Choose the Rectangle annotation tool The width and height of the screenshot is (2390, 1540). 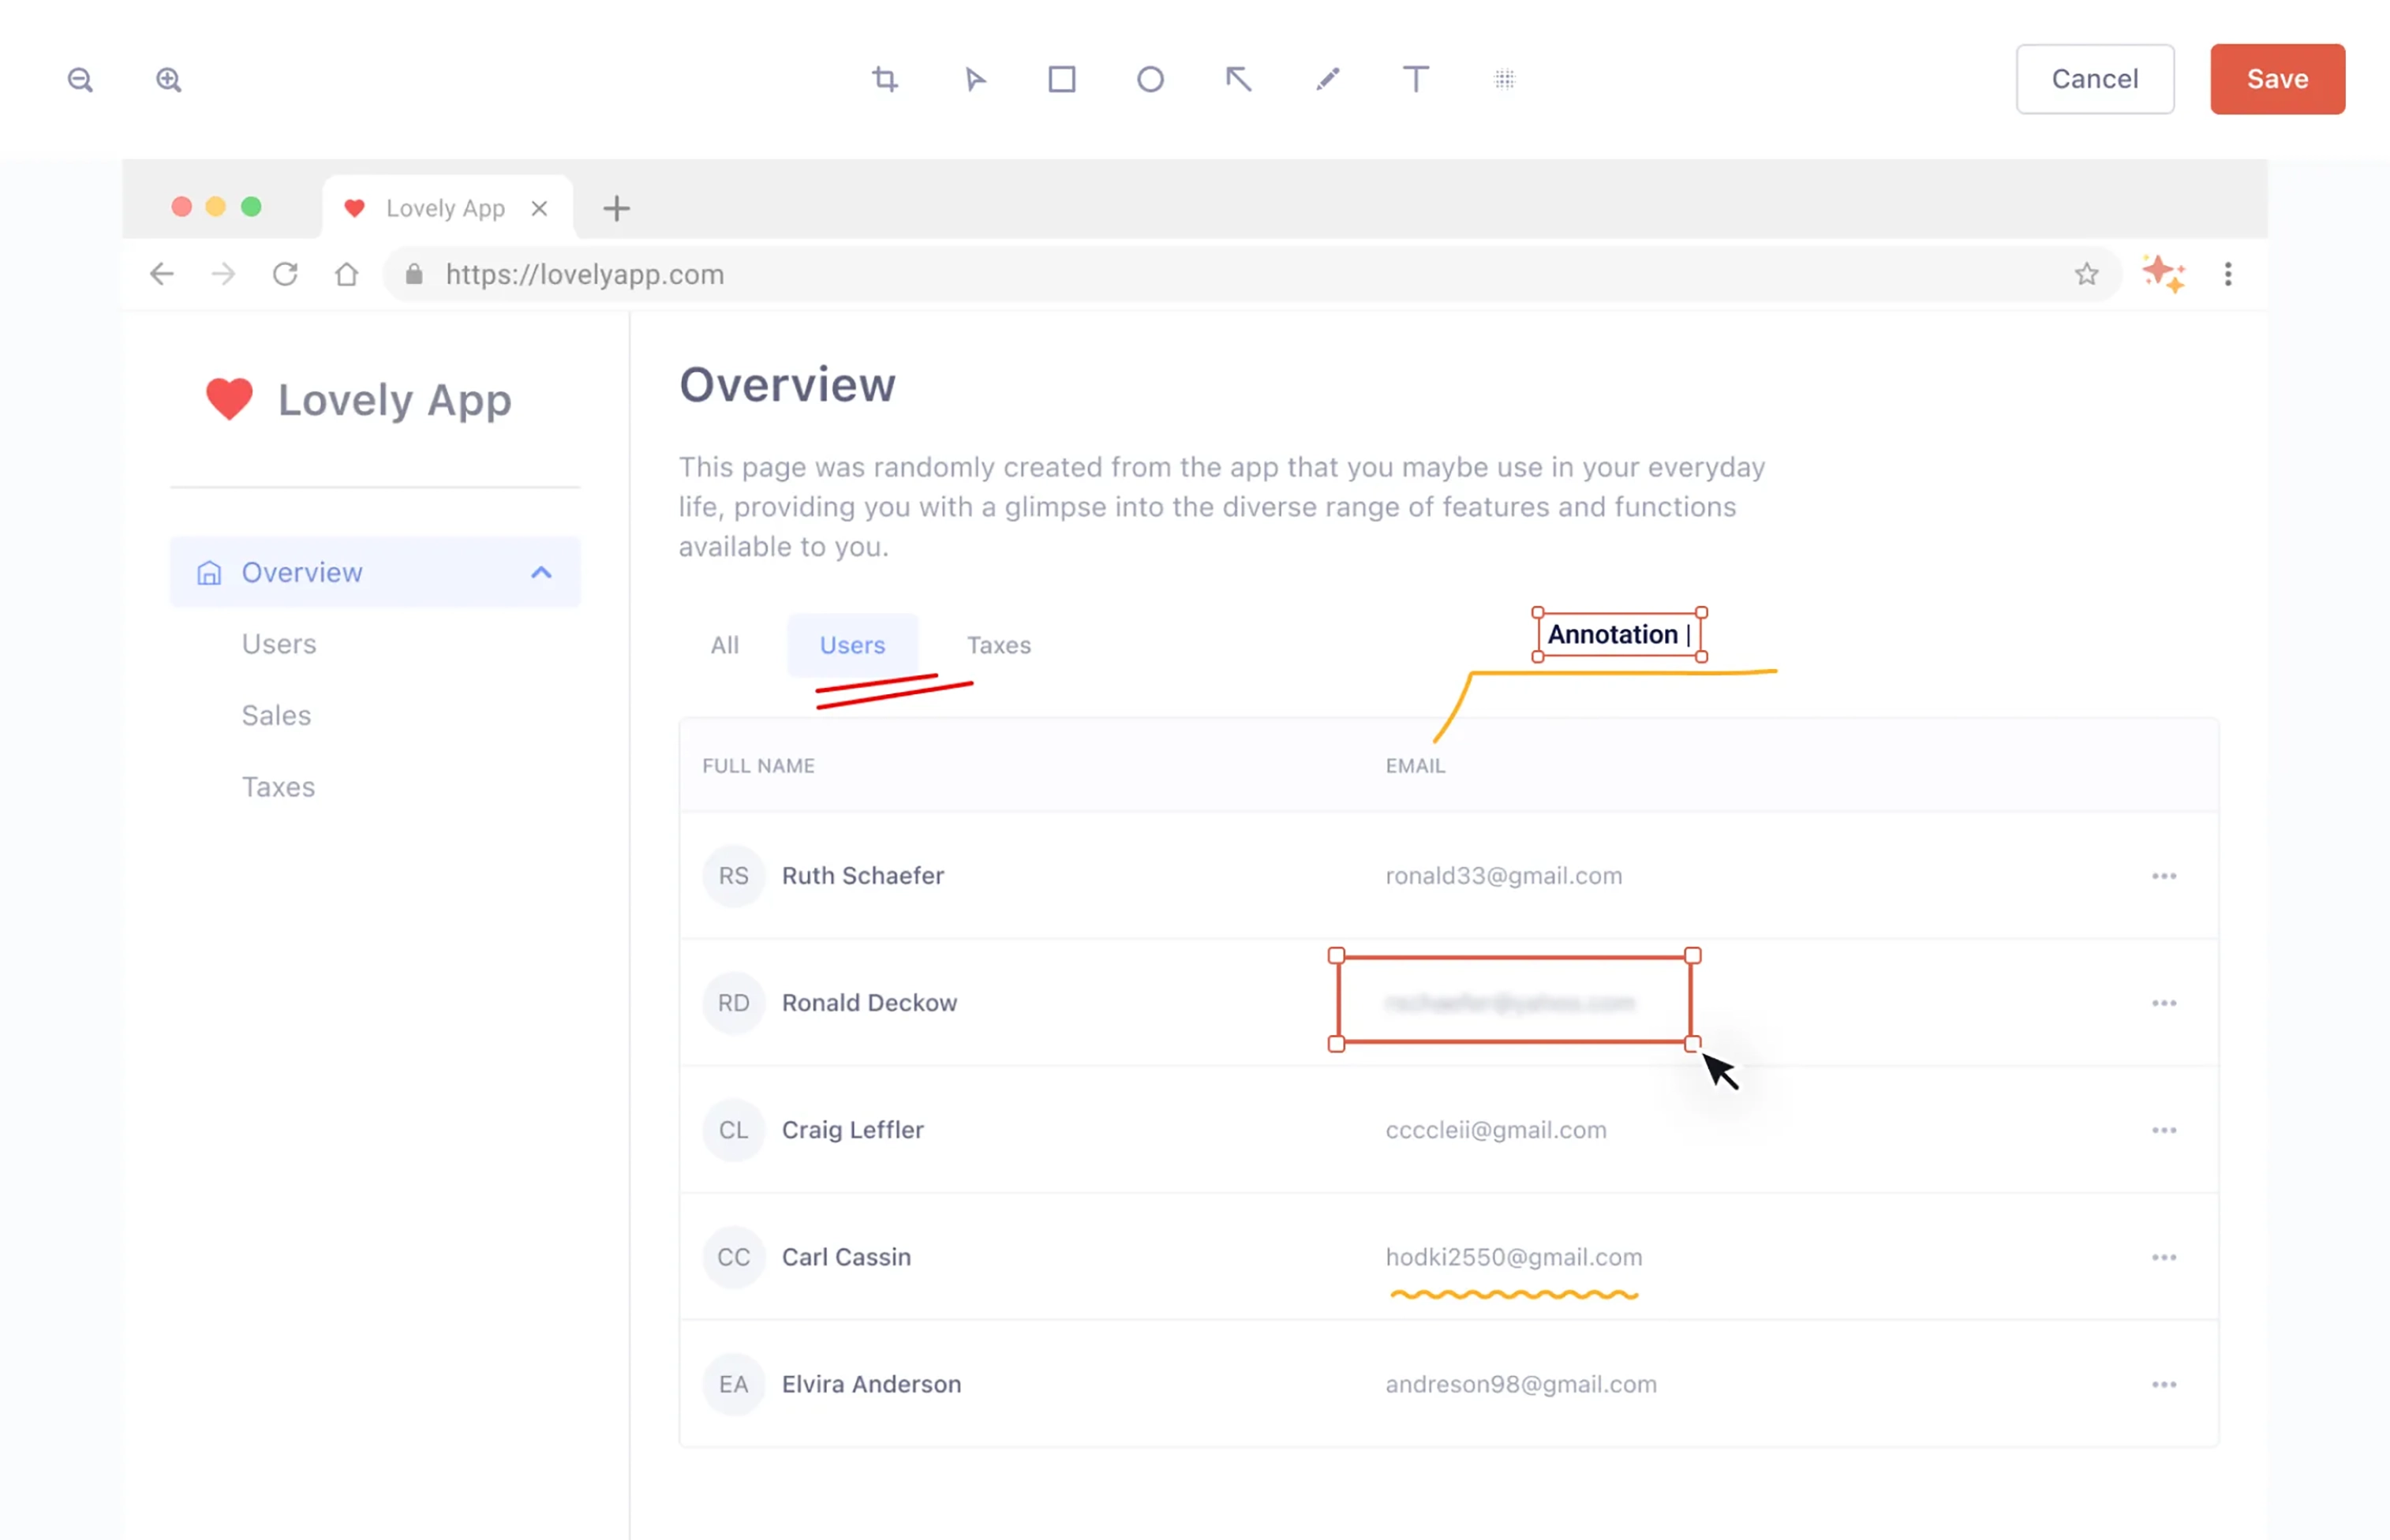click(x=1062, y=79)
